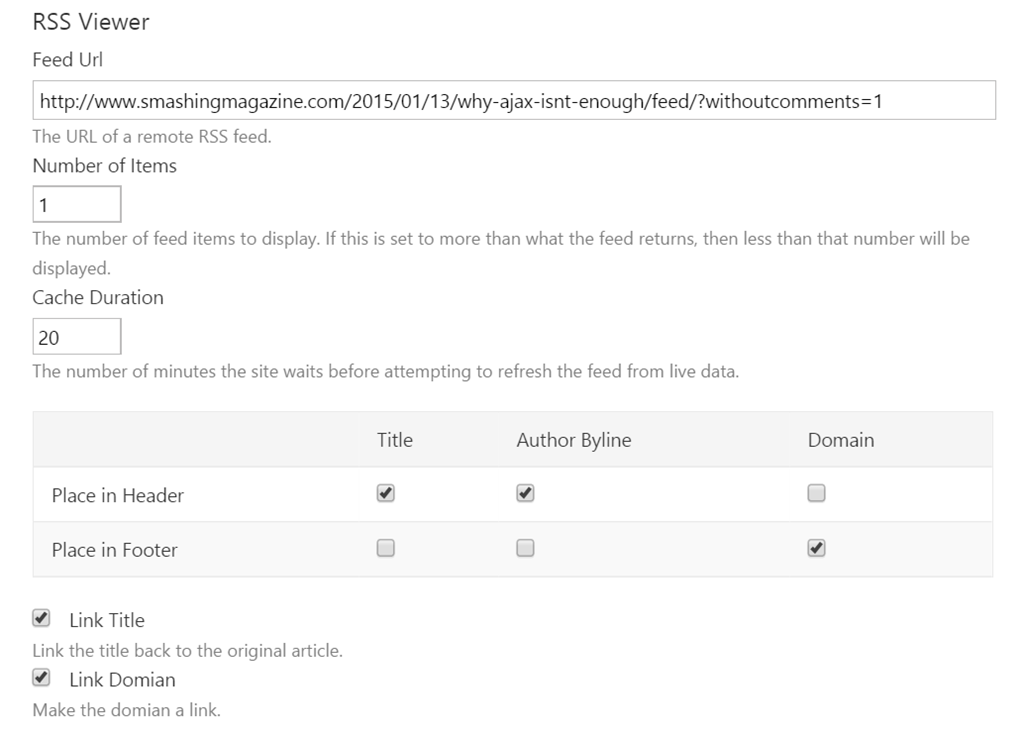The height and width of the screenshot is (738, 1024).
Task: Toggle the Link Title checkbox box
Action: [x=41, y=618]
